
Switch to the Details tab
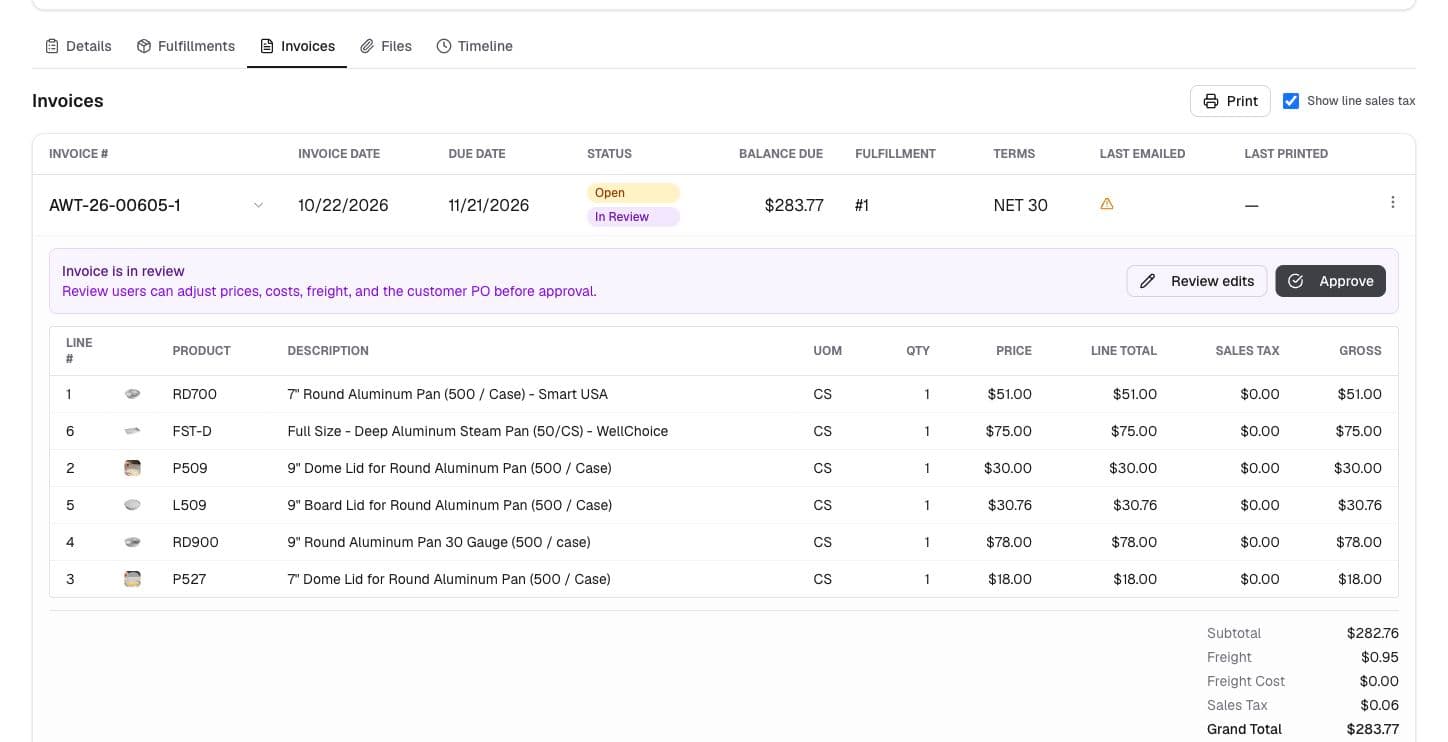click(x=79, y=46)
